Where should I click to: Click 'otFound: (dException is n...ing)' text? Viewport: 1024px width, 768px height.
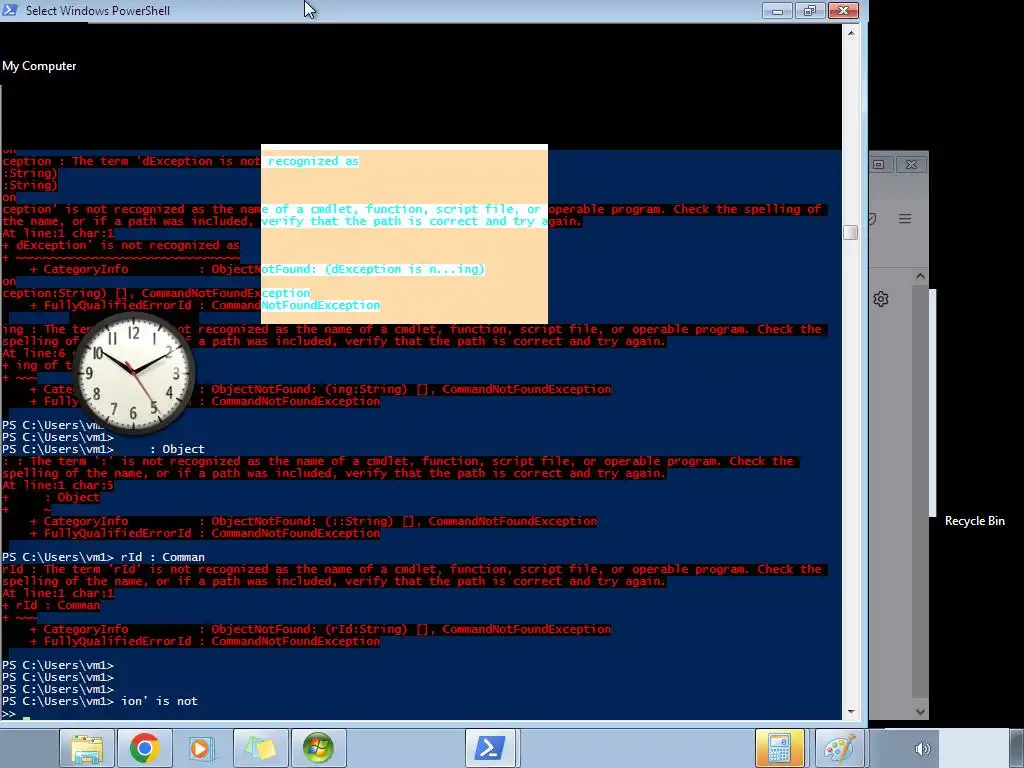coord(373,269)
